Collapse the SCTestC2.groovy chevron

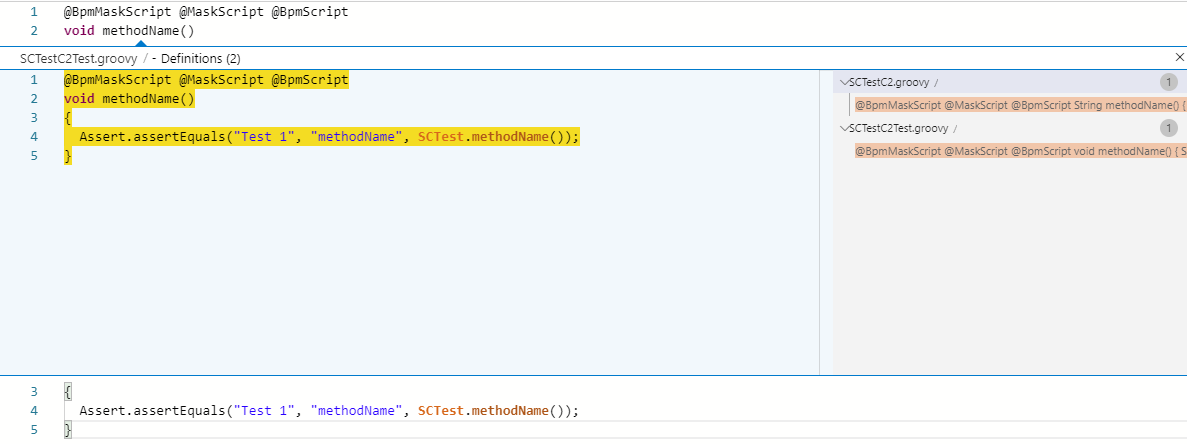pyautogui.click(x=844, y=83)
